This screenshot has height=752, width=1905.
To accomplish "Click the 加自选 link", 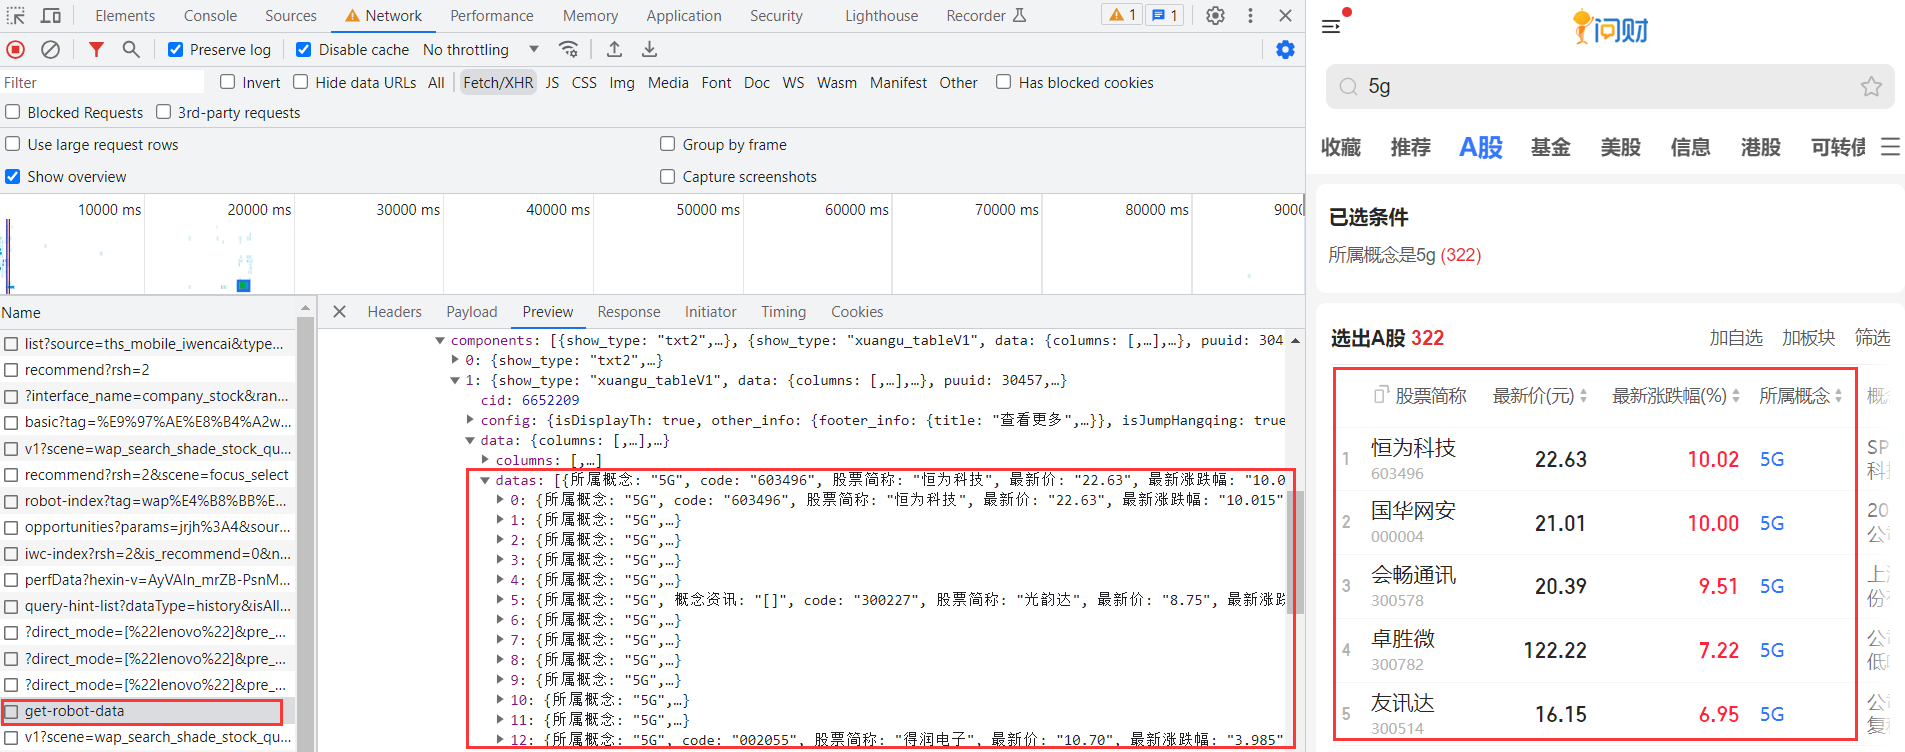I will tap(1735, 338).
